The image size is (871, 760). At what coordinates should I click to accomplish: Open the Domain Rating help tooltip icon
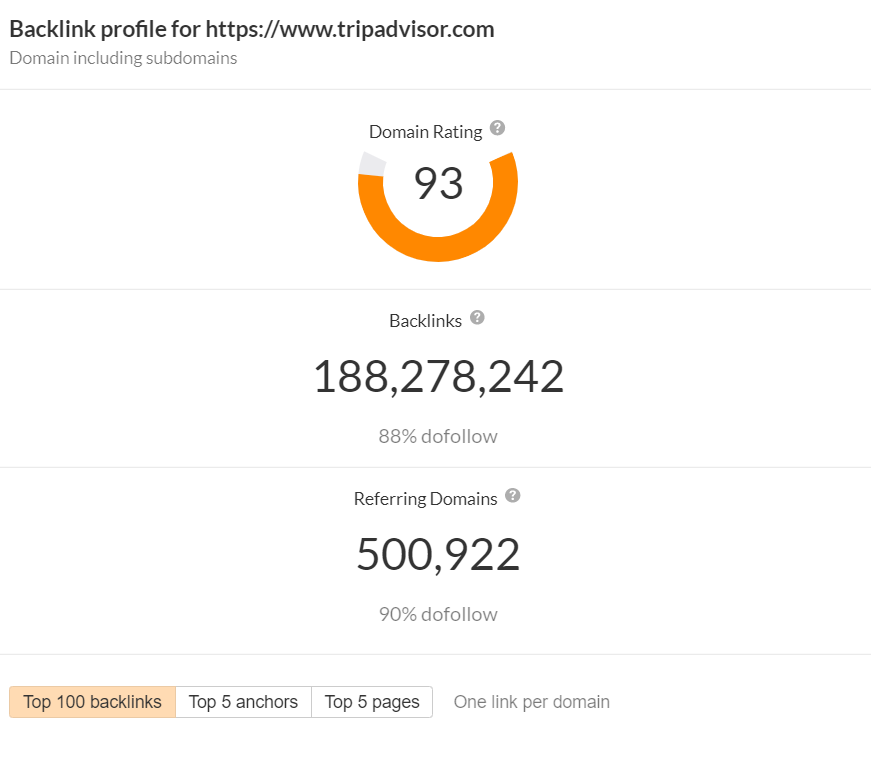(497, 128)
